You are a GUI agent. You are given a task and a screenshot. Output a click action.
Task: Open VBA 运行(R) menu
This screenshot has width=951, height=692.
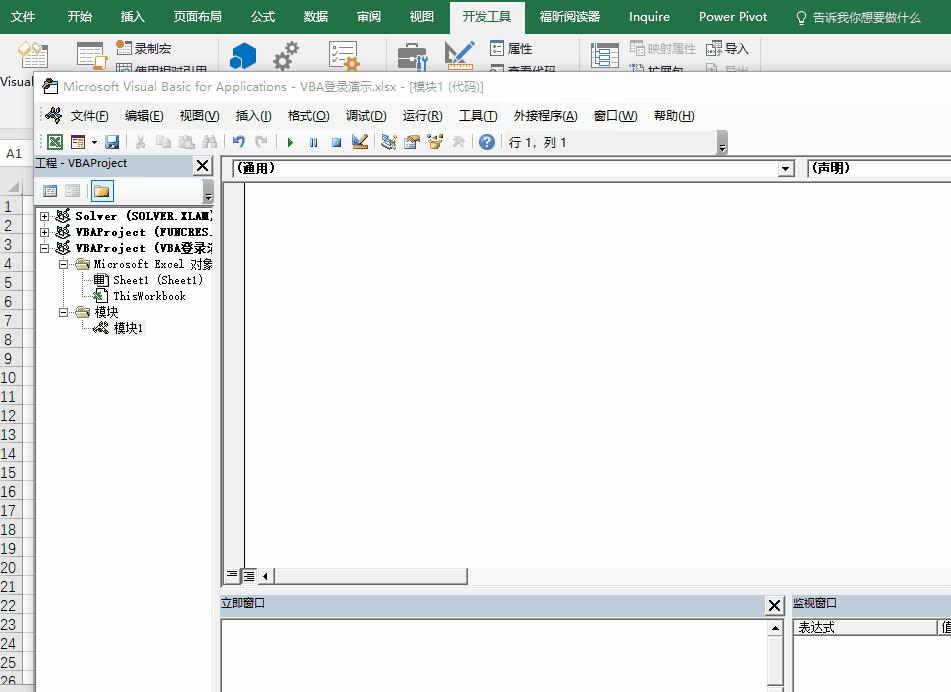tap(422, 116)
